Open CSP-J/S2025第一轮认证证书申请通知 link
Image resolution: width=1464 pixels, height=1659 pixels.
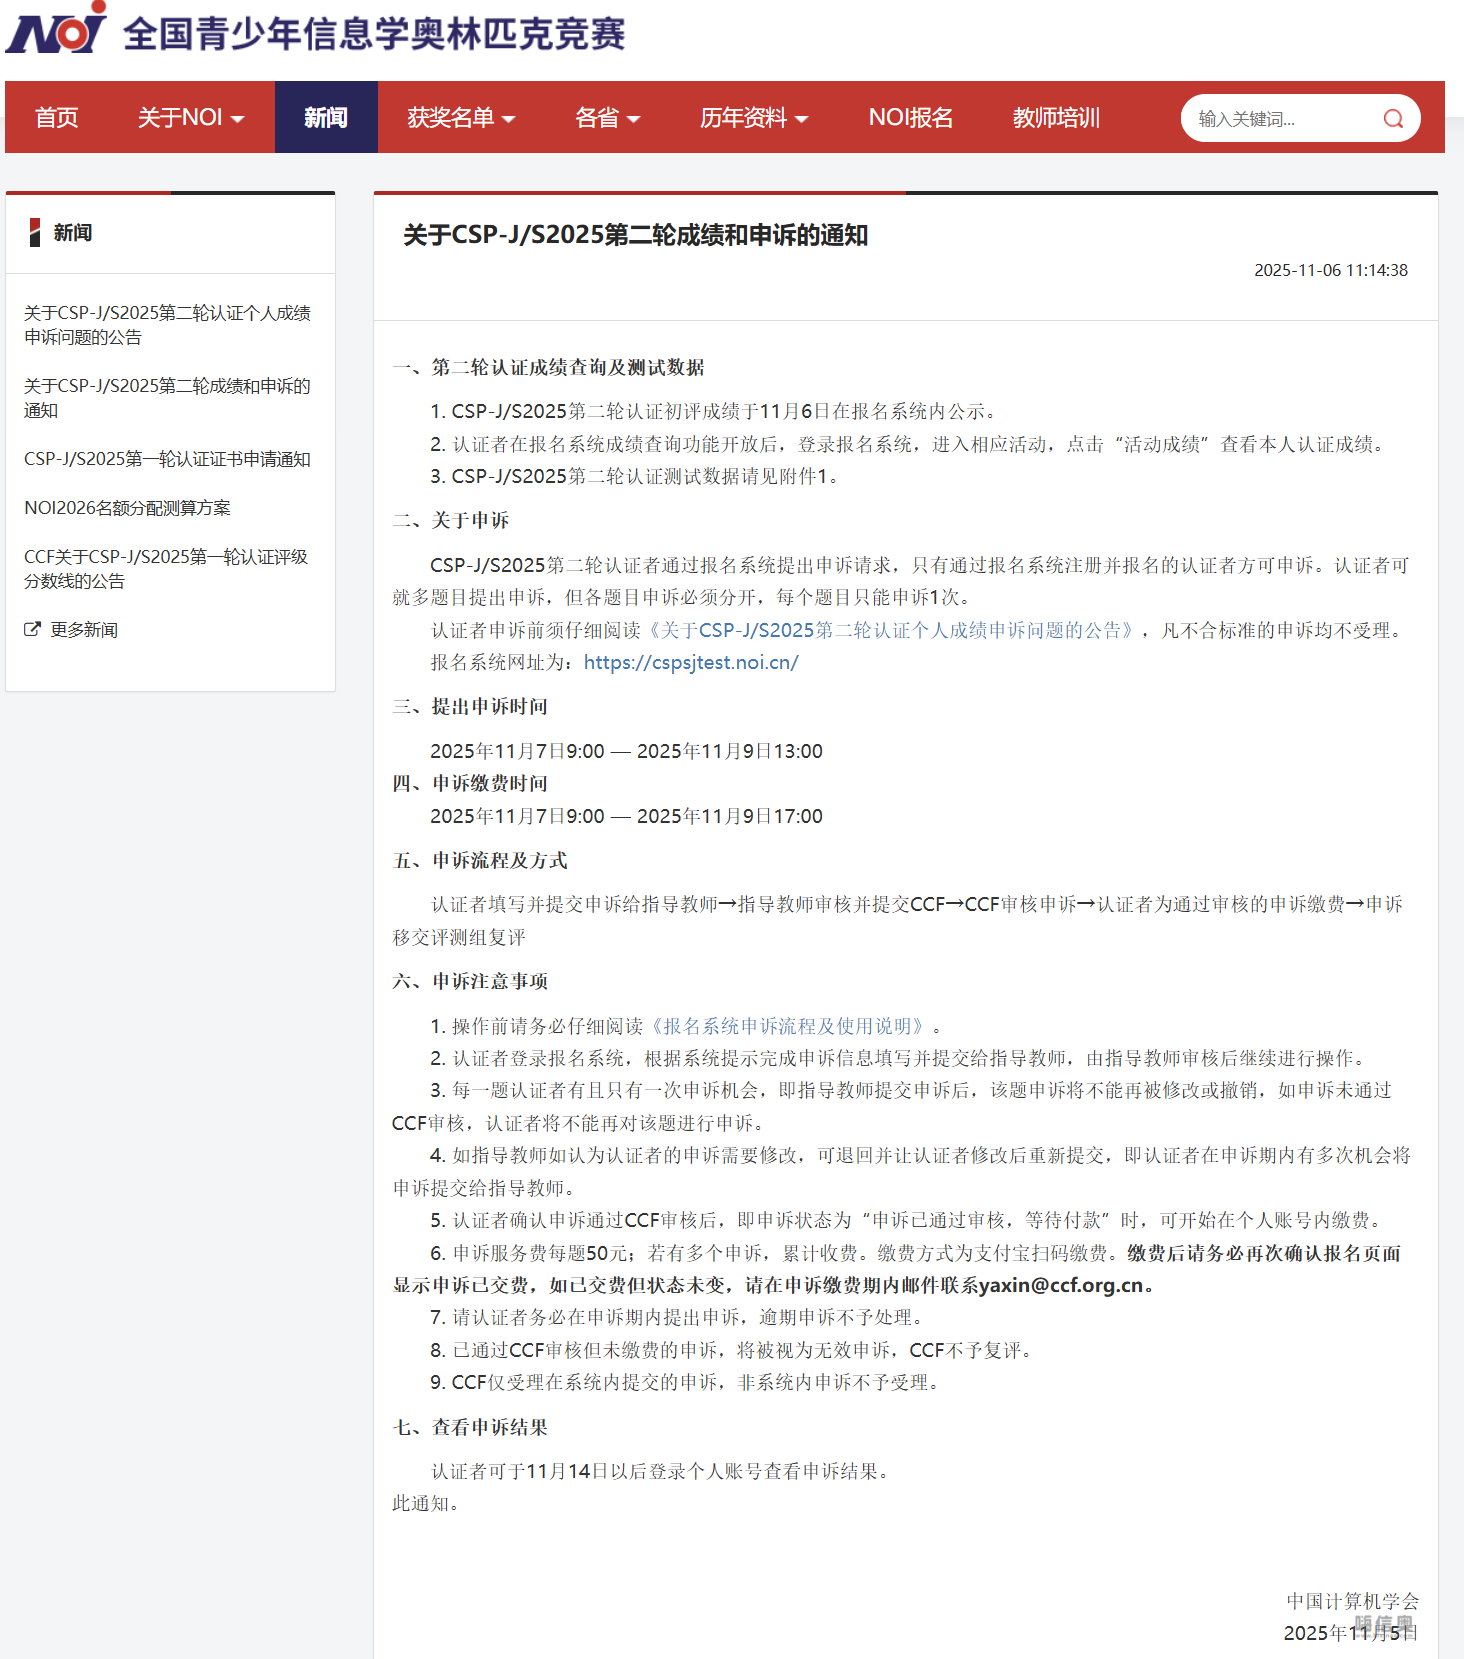click(x=167, y=459)
